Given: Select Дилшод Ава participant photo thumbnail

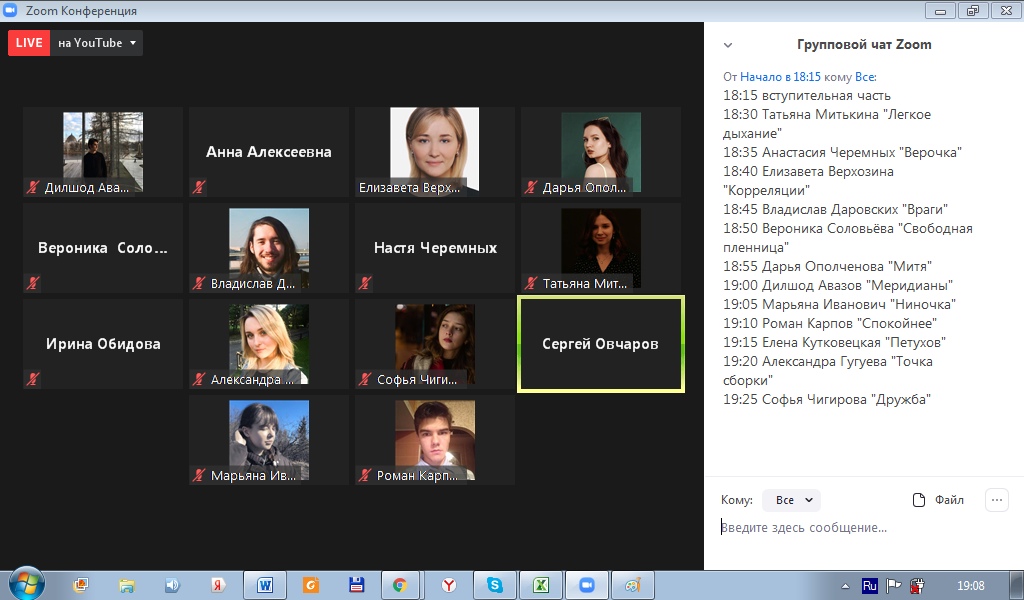Looking at the screenshot, I should pyautogui.click(x=103, y=152).
